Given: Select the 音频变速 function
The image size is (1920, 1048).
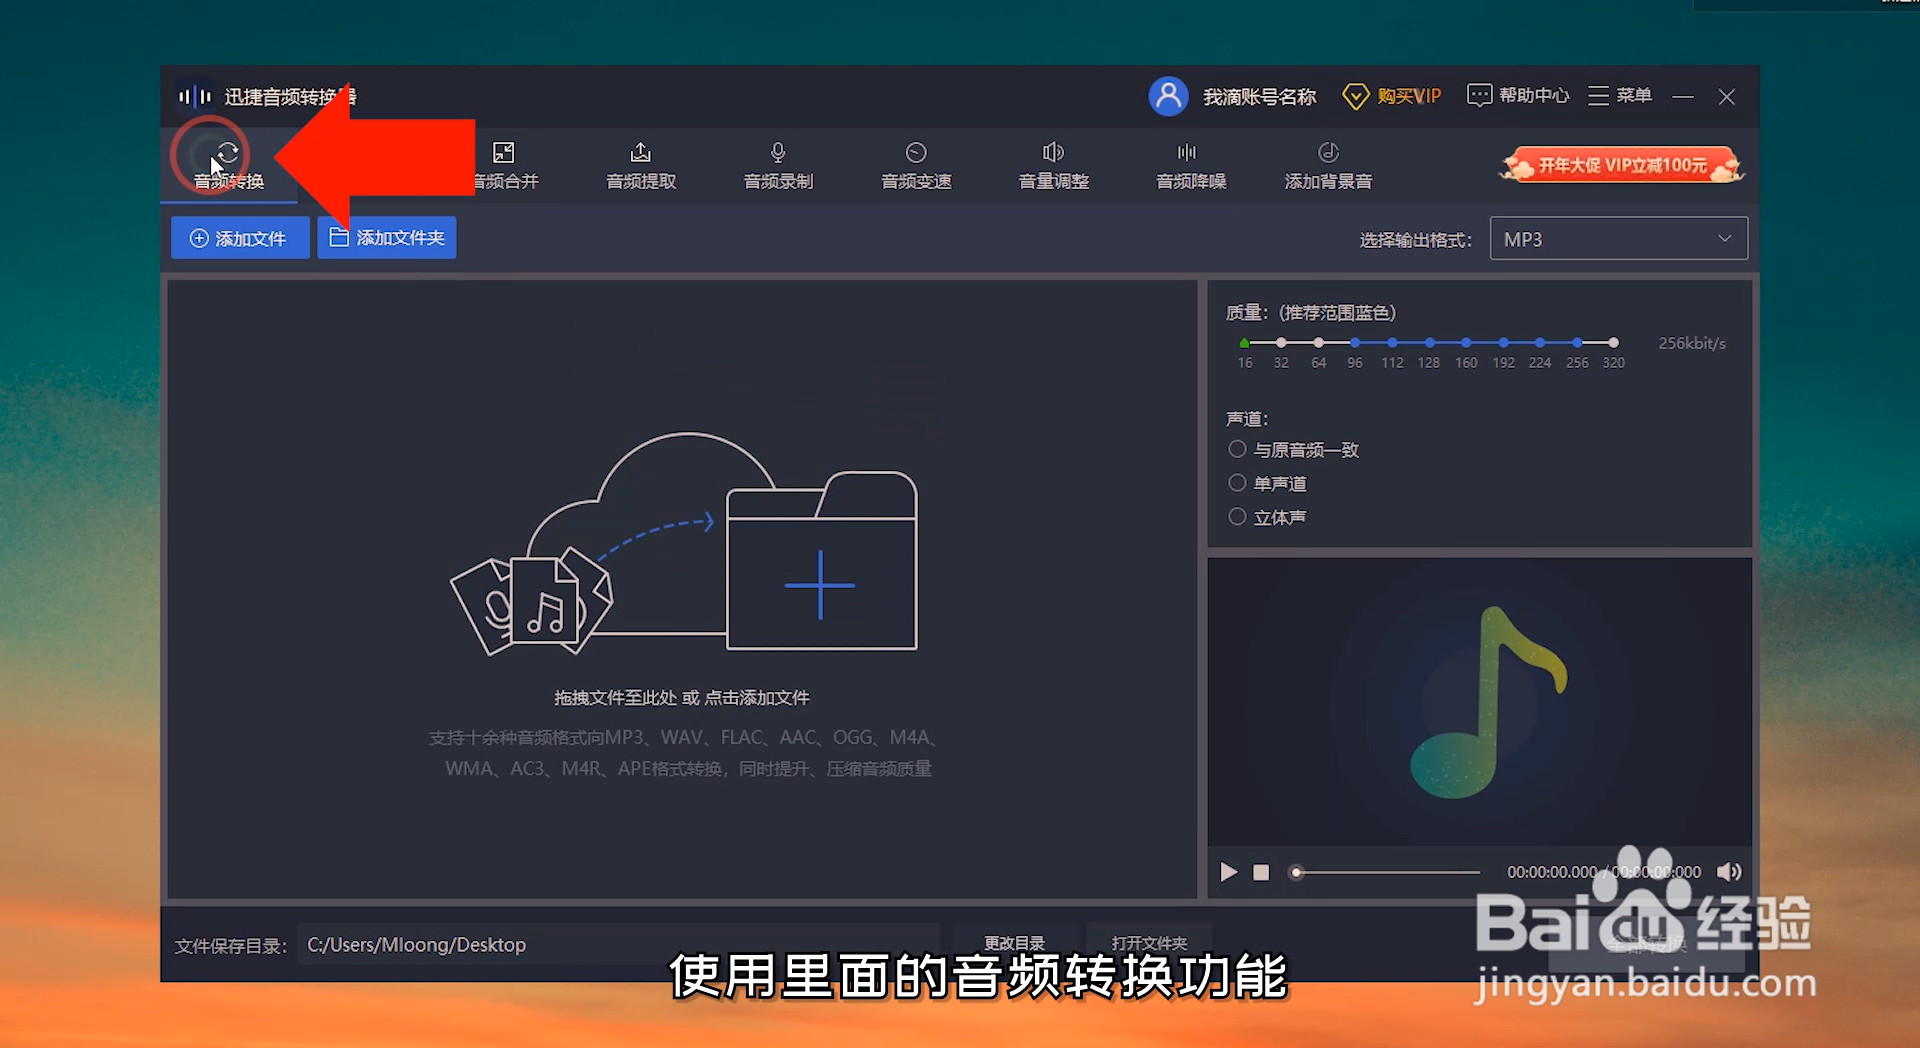Looking at the screenshot, I should (915, 166).
